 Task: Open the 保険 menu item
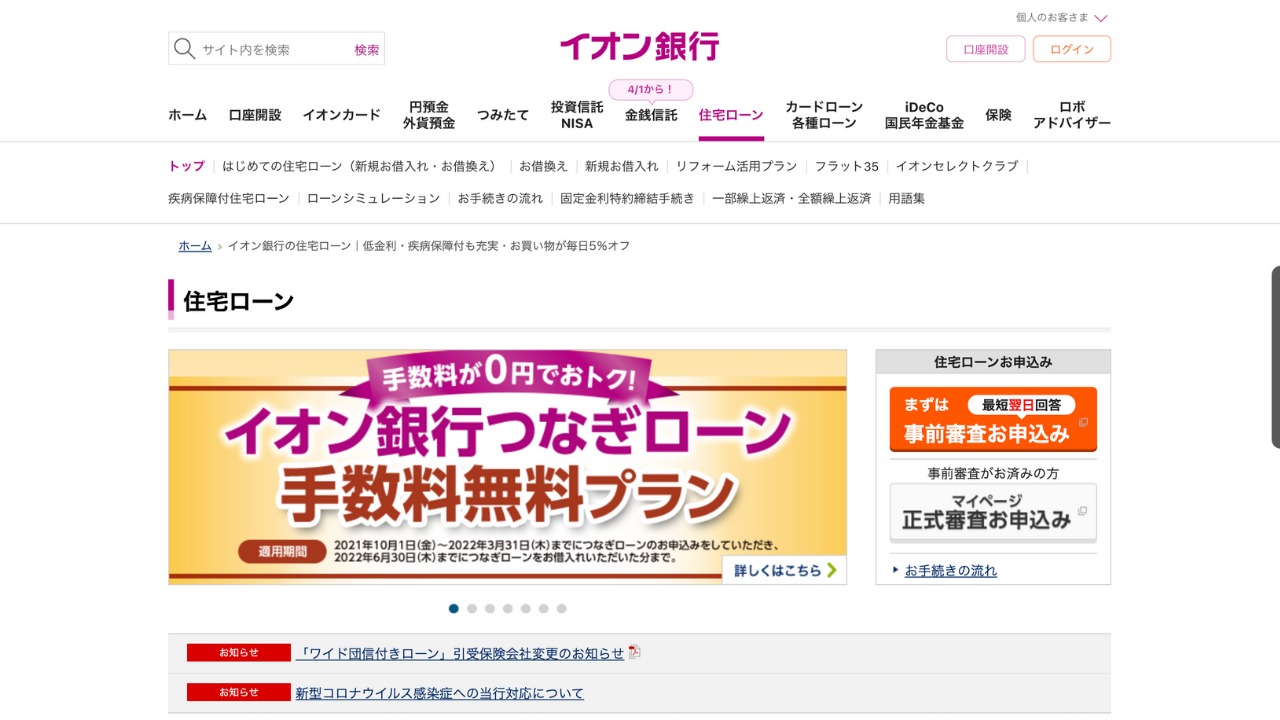[998, 115]
